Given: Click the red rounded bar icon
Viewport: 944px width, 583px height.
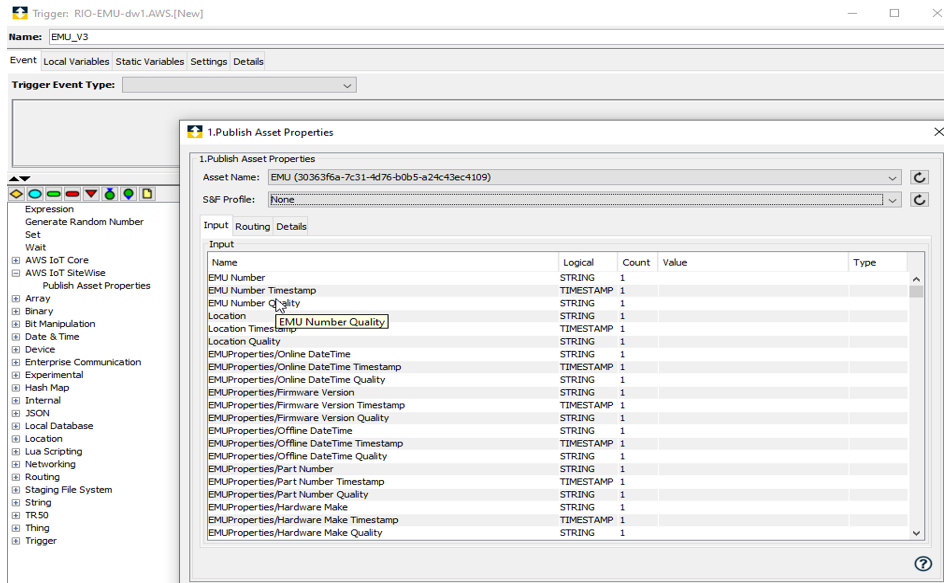Looking at the screenshot, I should pyautogui.click(x=72, y=194).
